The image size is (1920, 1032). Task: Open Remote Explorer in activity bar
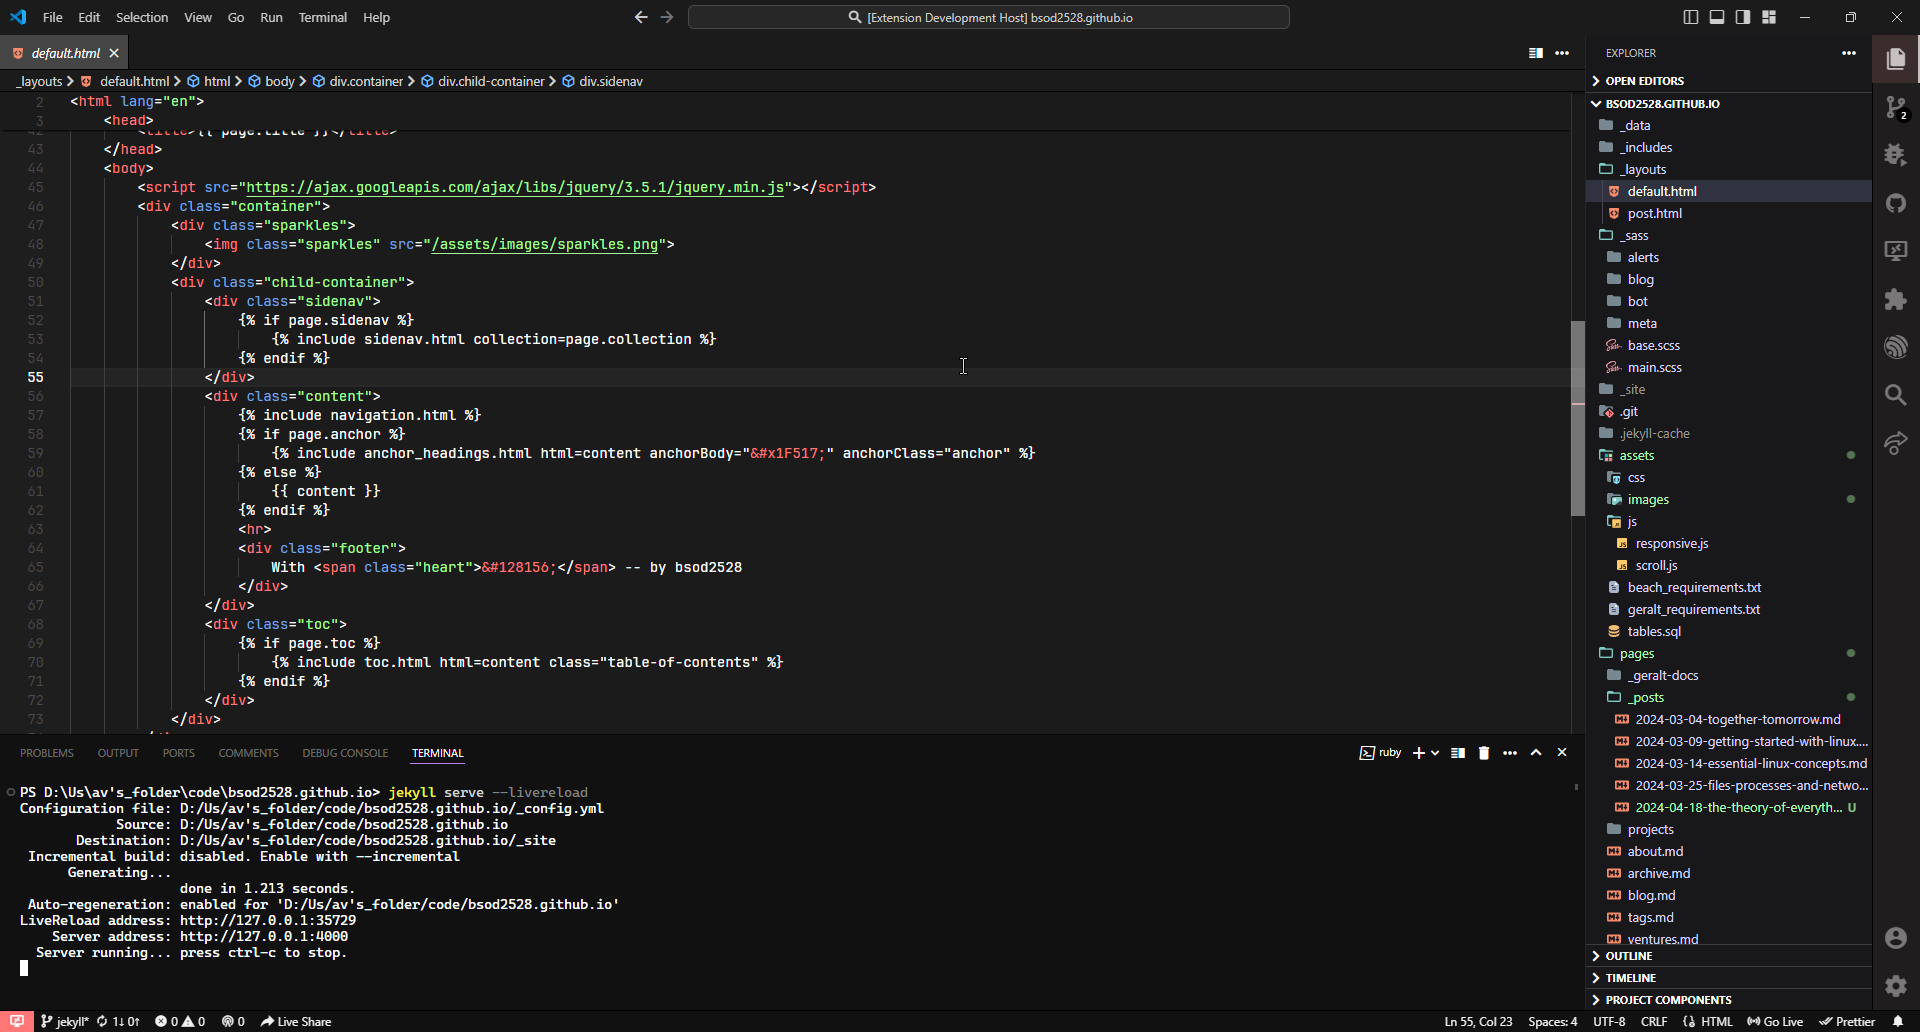(1895, 251)
